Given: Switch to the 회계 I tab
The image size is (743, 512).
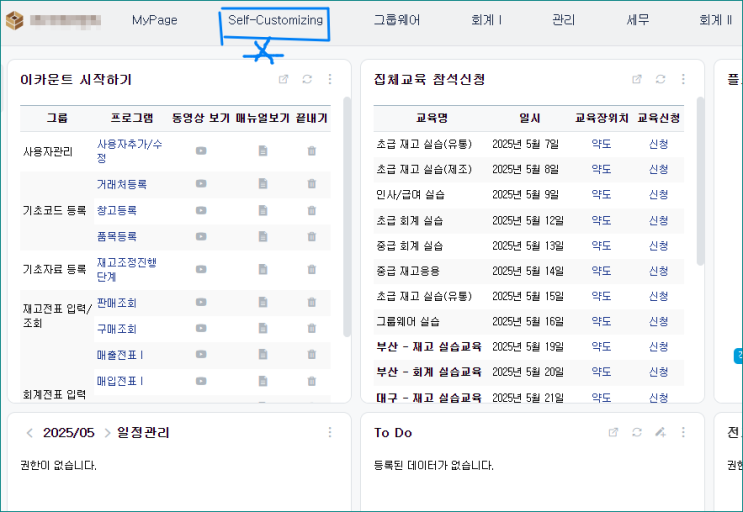Looking at the screenshot, I should click(x=486, y=20).
